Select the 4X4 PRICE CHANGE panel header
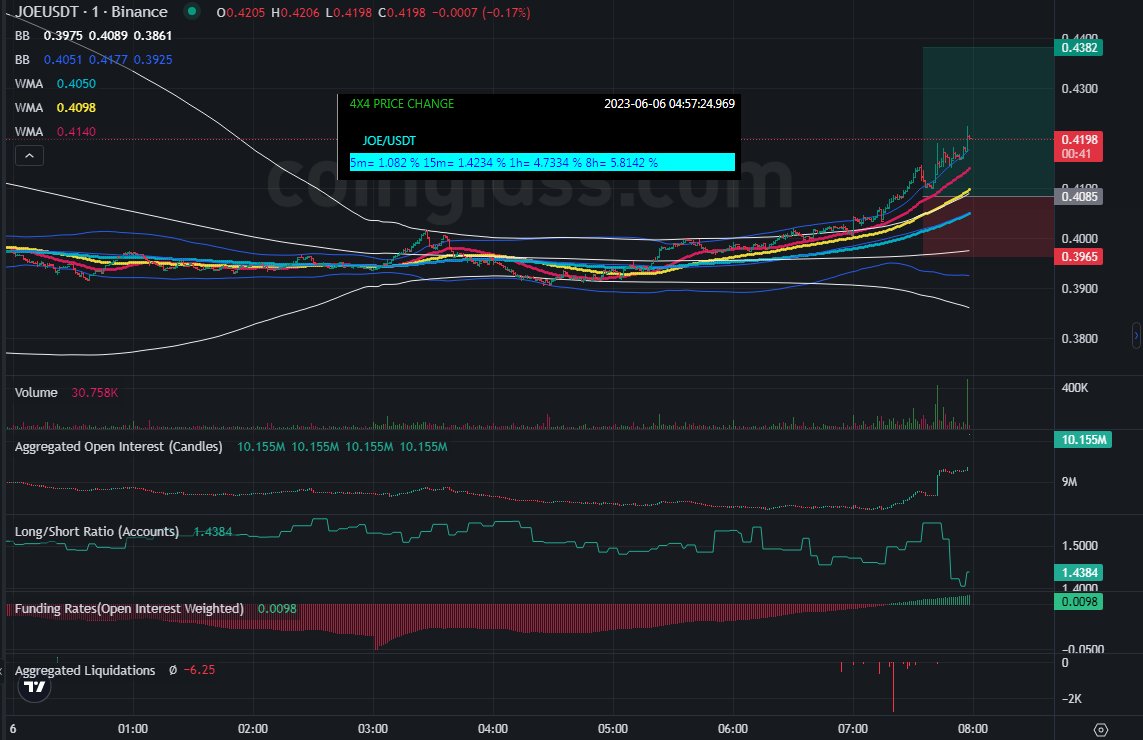This screenshot has width=1143, height=740. (x=402, y=104)
